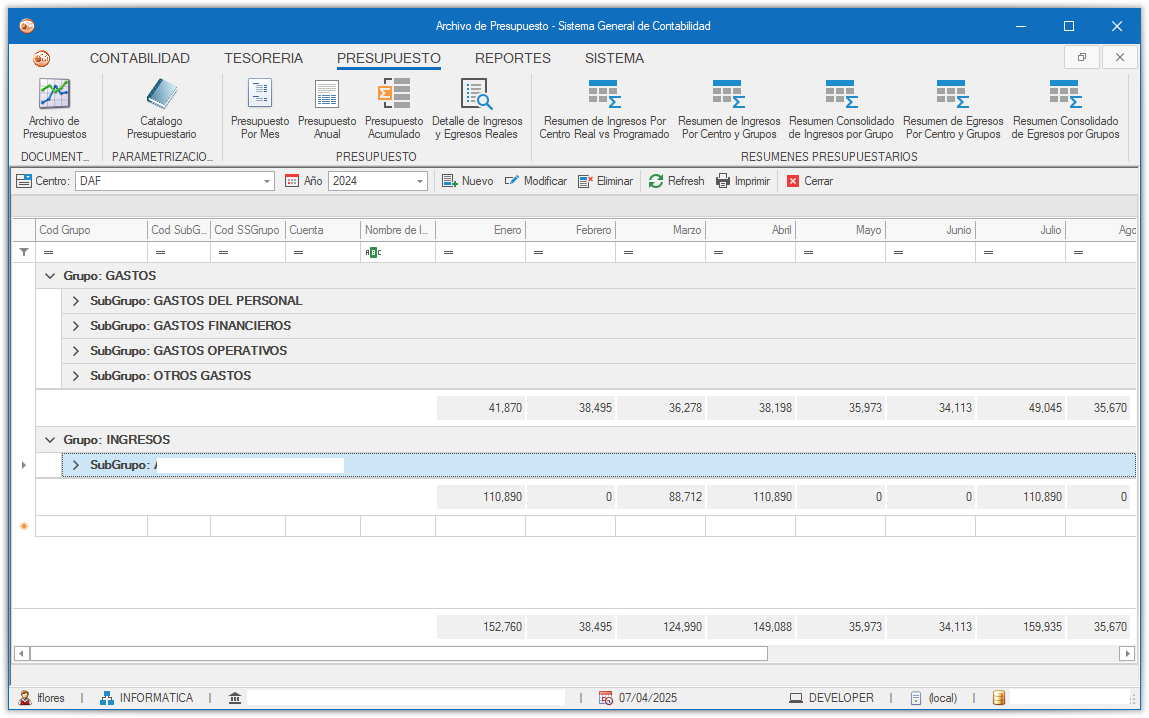Viewport: 1149px width, 718px height.
Task: Sort by the Cuenta column header
Action: (322, 230)
